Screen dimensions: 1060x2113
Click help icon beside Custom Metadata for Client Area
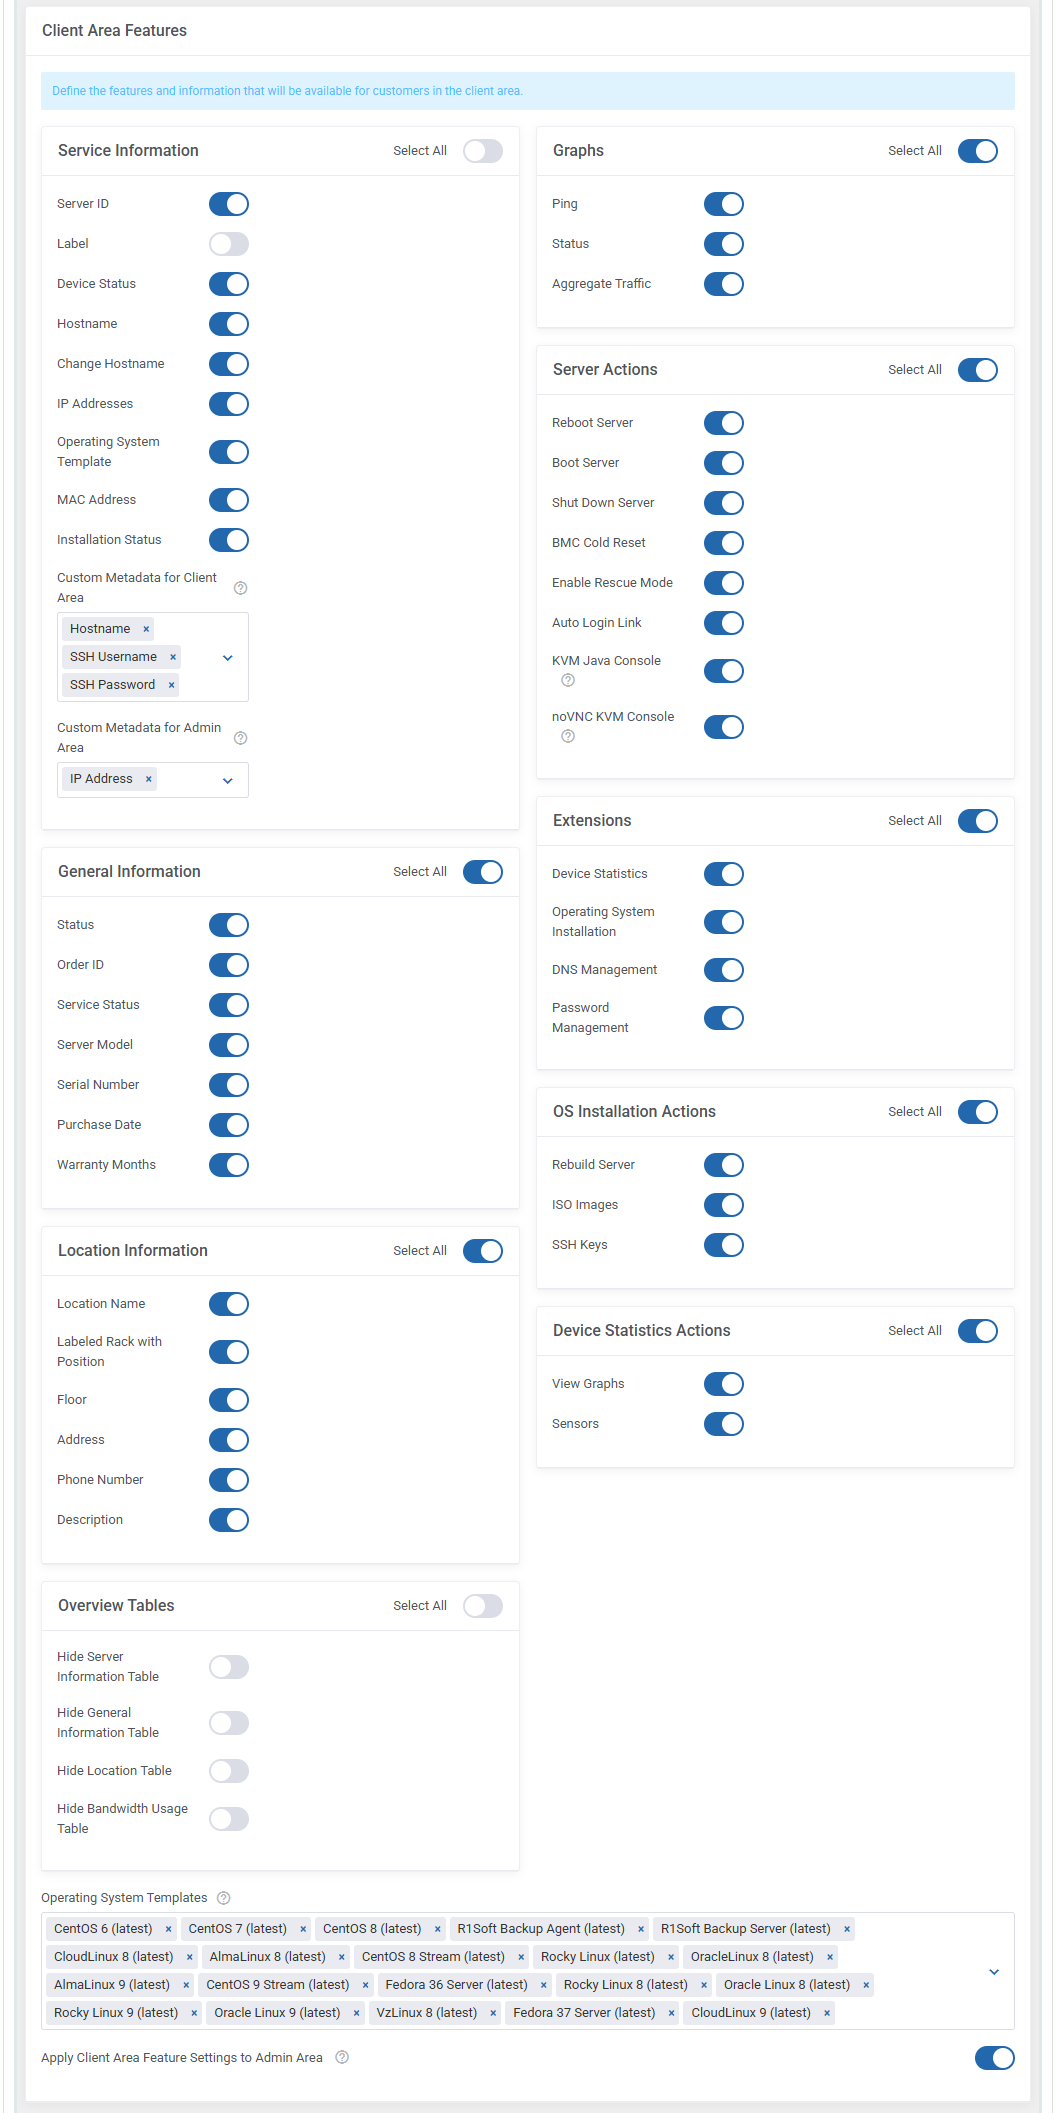pyautogui.click(x=240, y=588)
